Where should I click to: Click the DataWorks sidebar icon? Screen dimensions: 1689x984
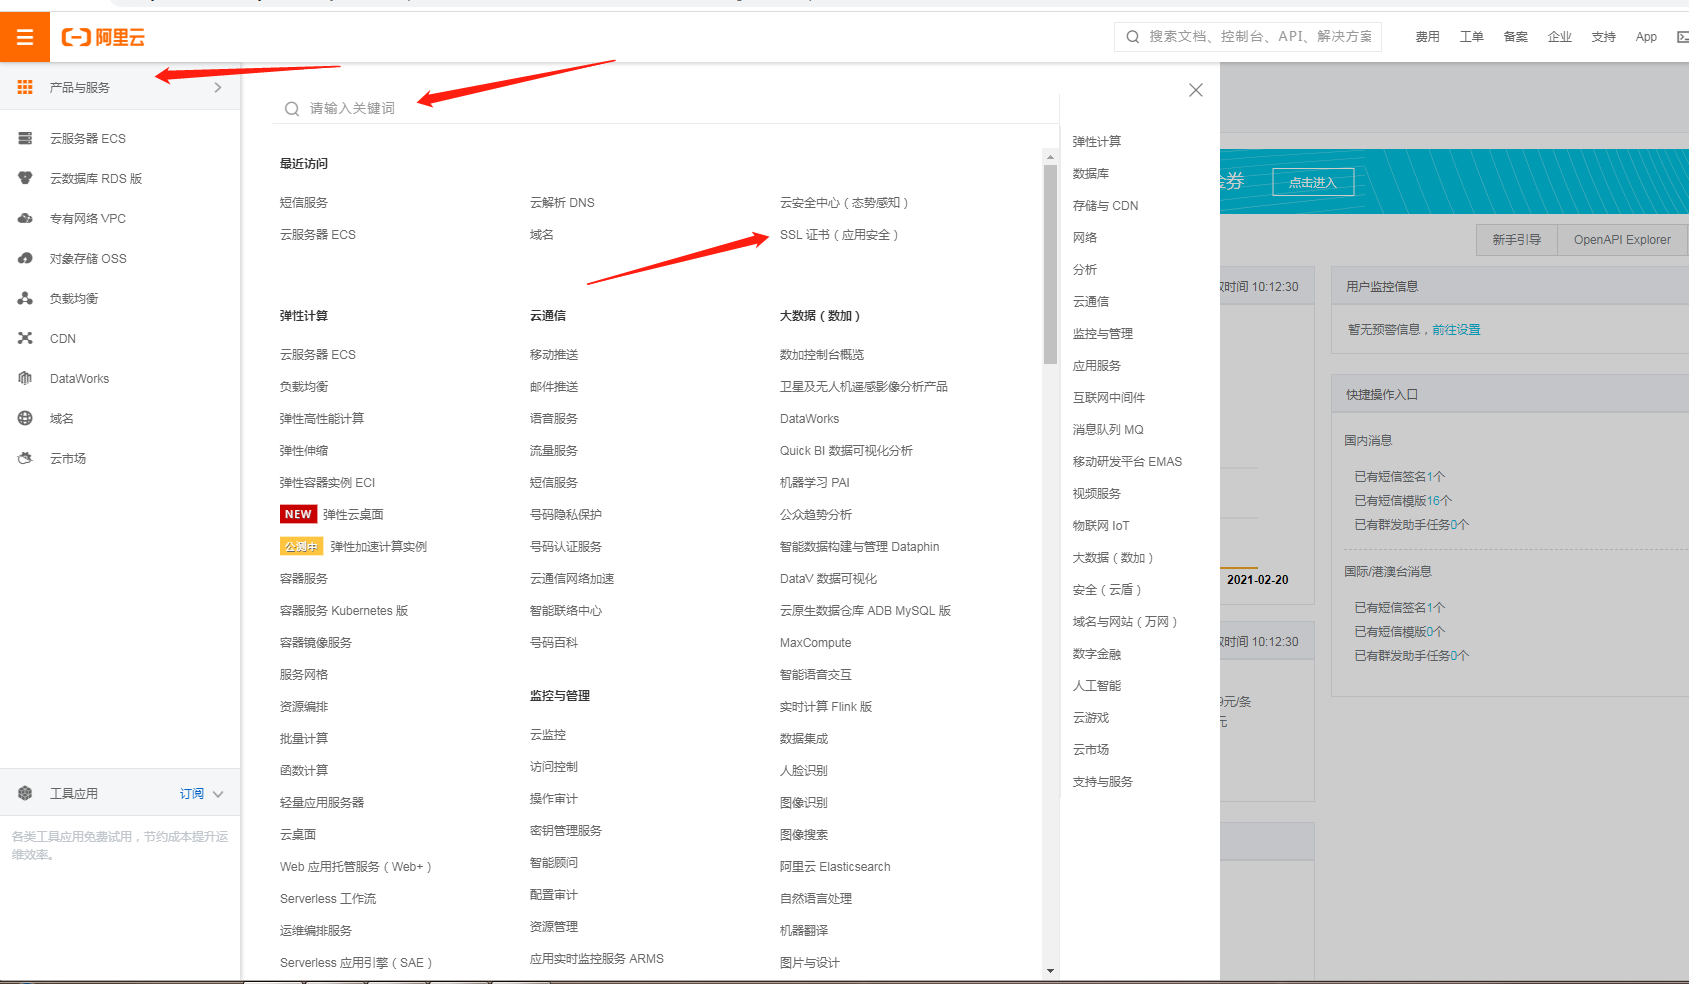point(25,378)
